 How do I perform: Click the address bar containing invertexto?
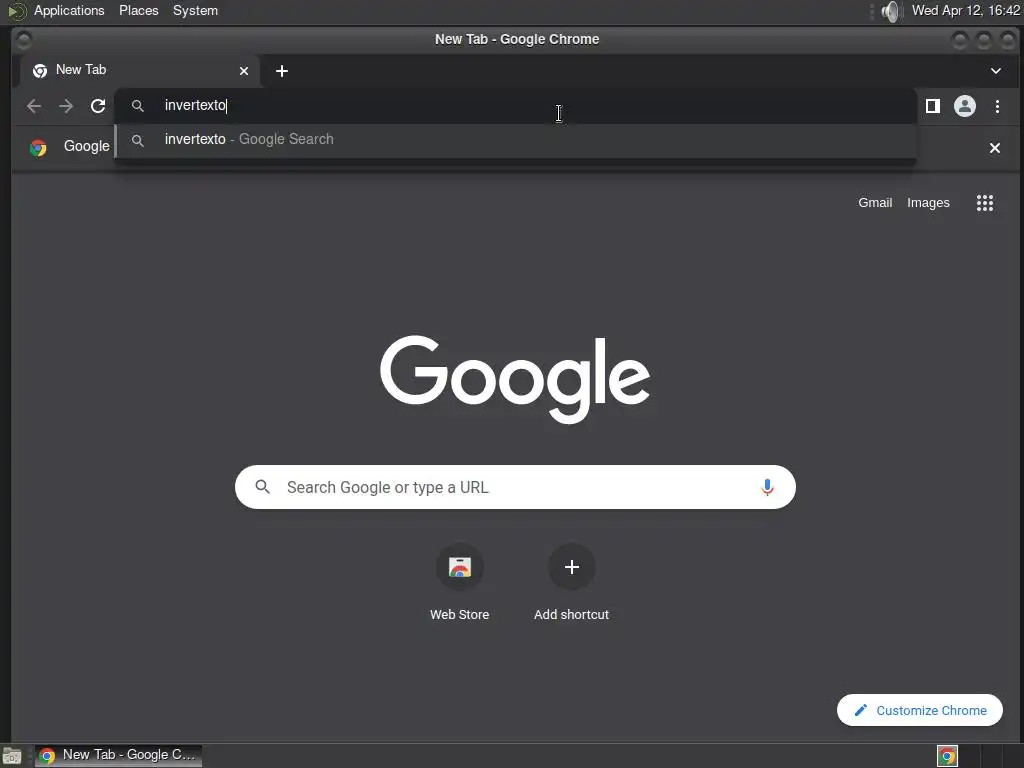pos(515,106)
